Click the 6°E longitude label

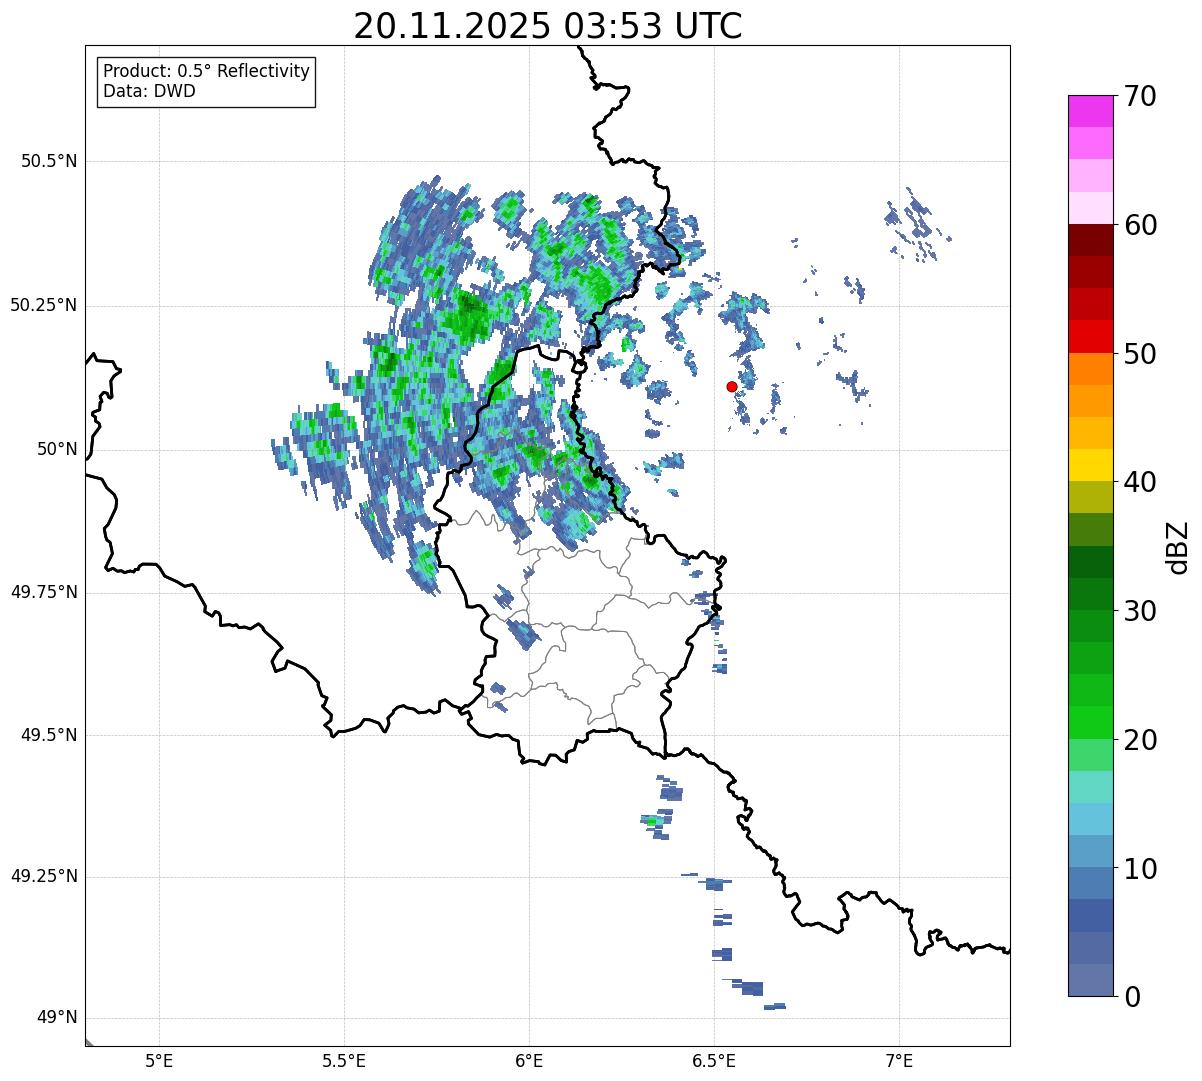tap(529, 1060)
